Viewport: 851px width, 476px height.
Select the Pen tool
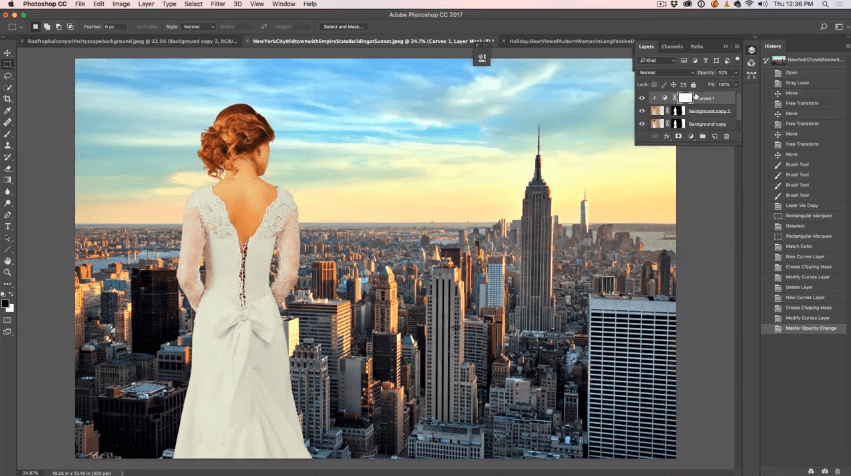[8, 215]
